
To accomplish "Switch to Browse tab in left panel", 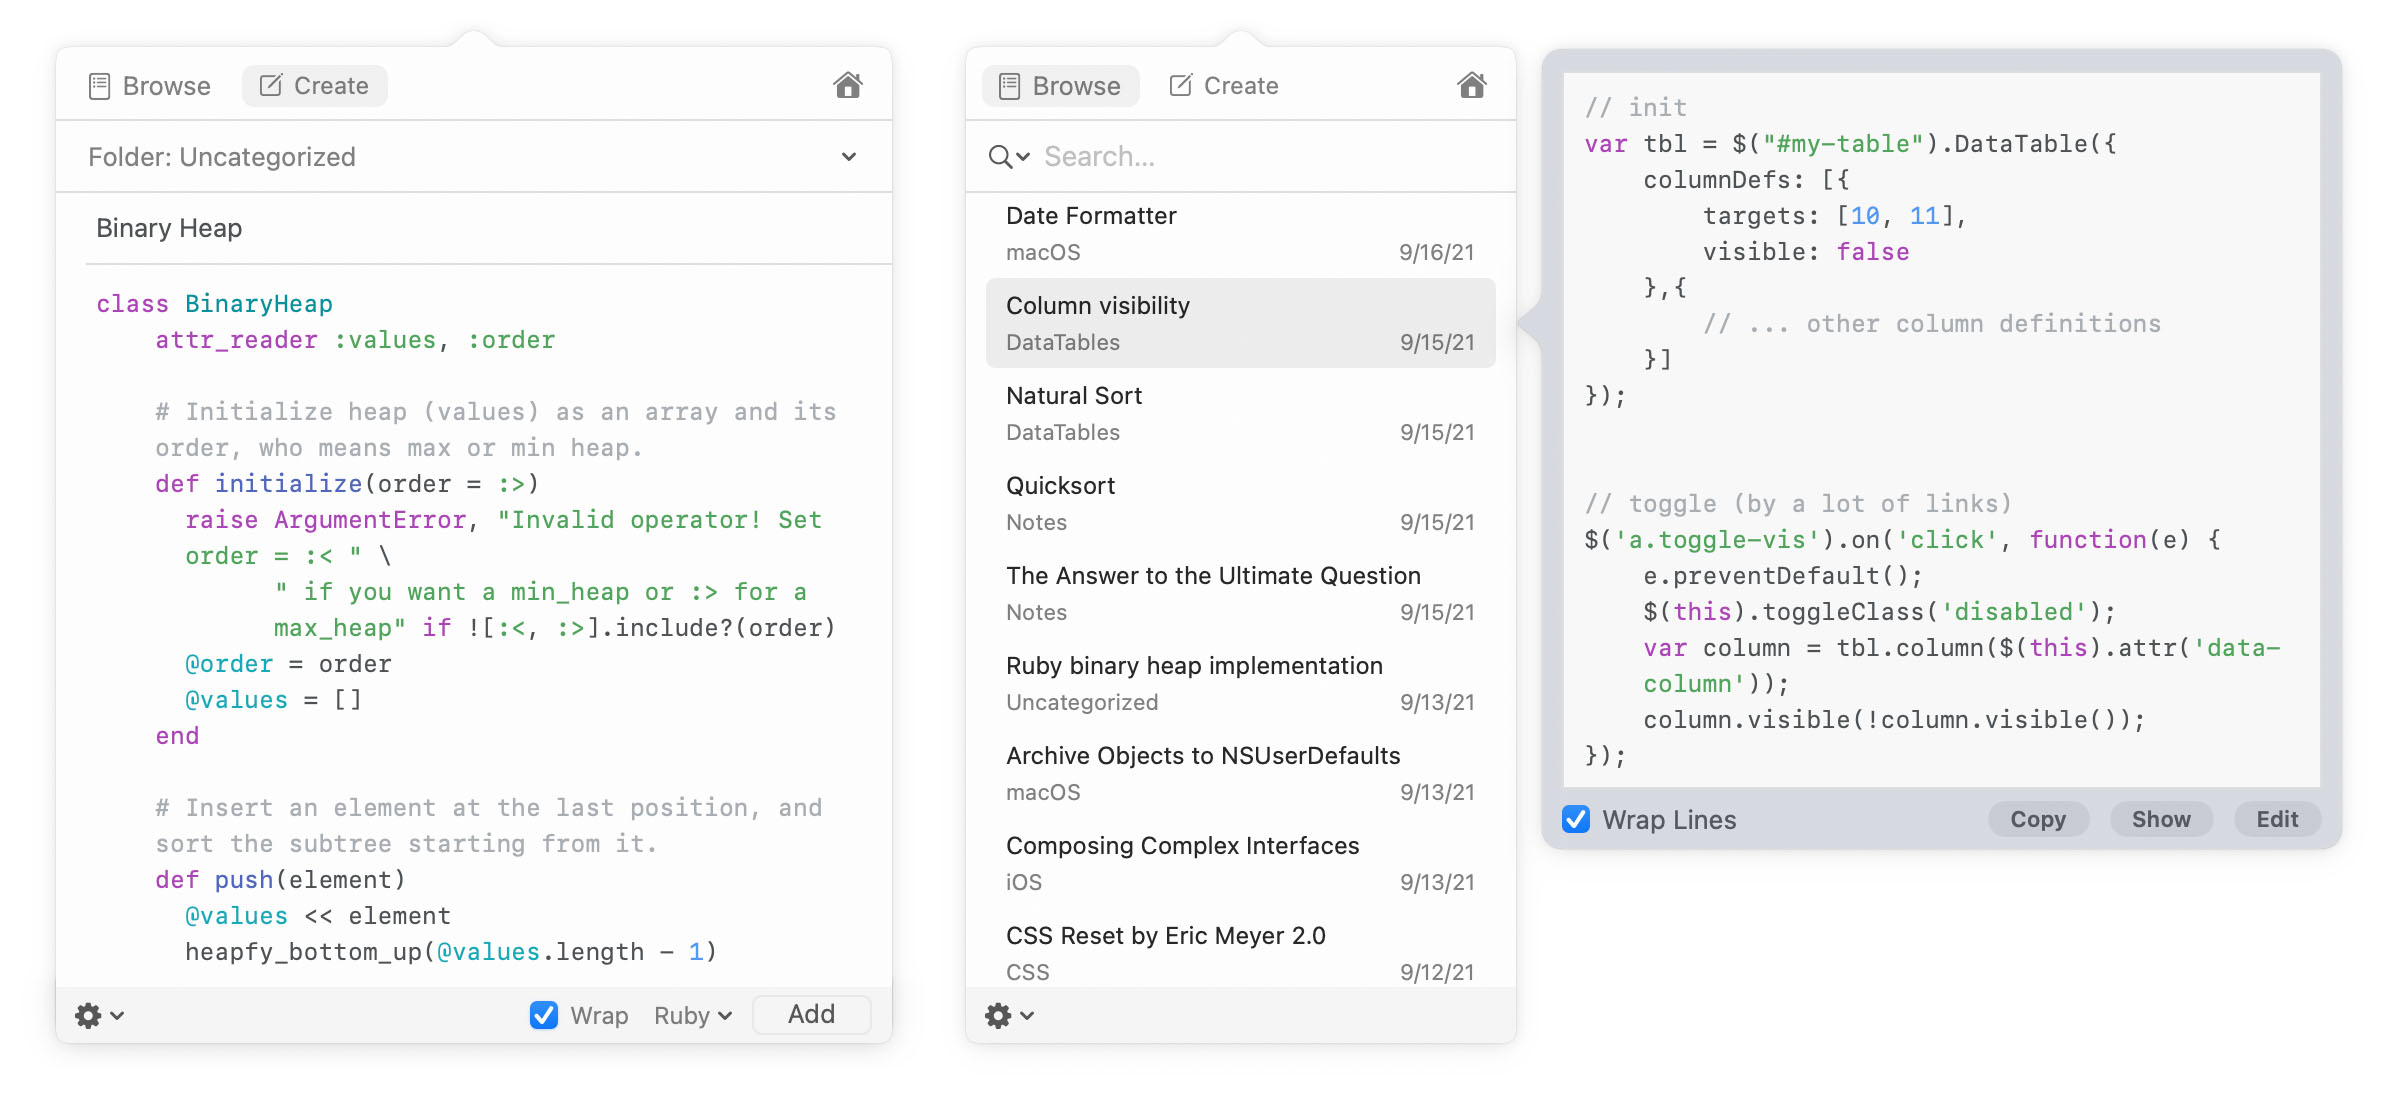I will point(150,86).
